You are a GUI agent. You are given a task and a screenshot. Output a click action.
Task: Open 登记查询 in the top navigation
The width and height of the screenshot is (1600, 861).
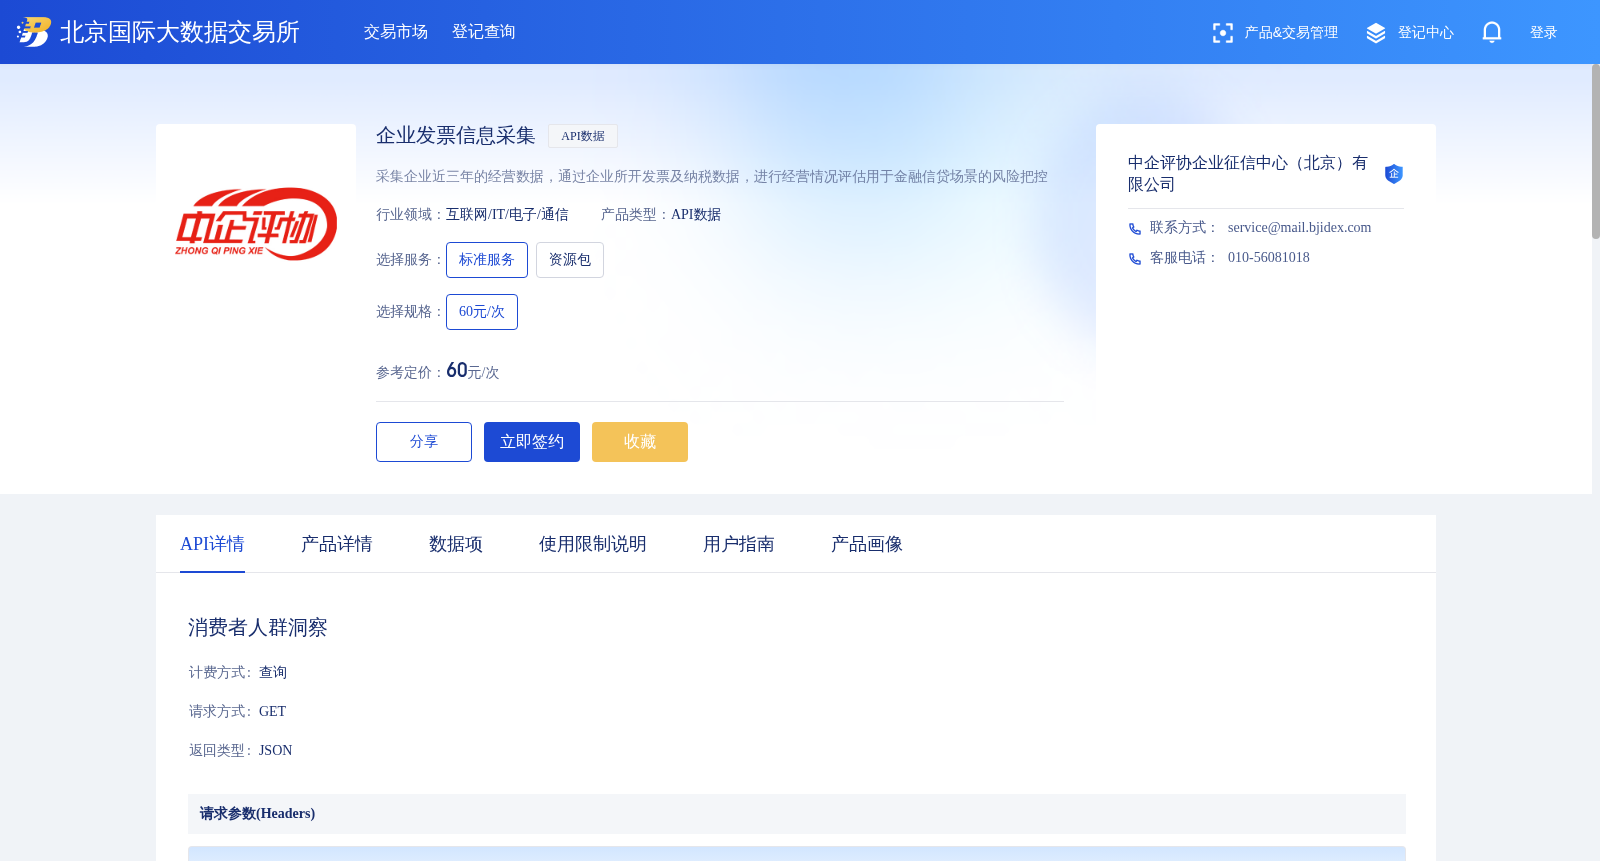point(484,32)
